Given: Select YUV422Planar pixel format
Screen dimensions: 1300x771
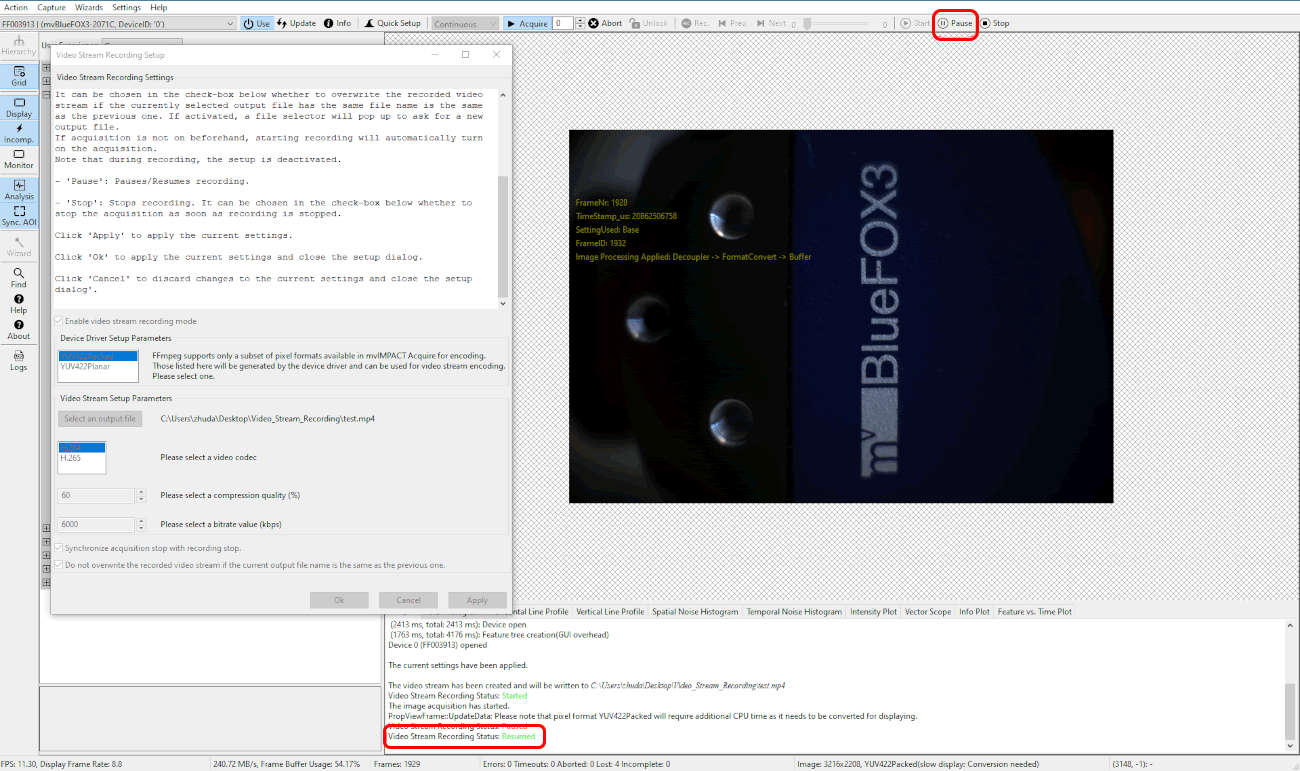Looking at the screenshot, I should tap(85, 366).
